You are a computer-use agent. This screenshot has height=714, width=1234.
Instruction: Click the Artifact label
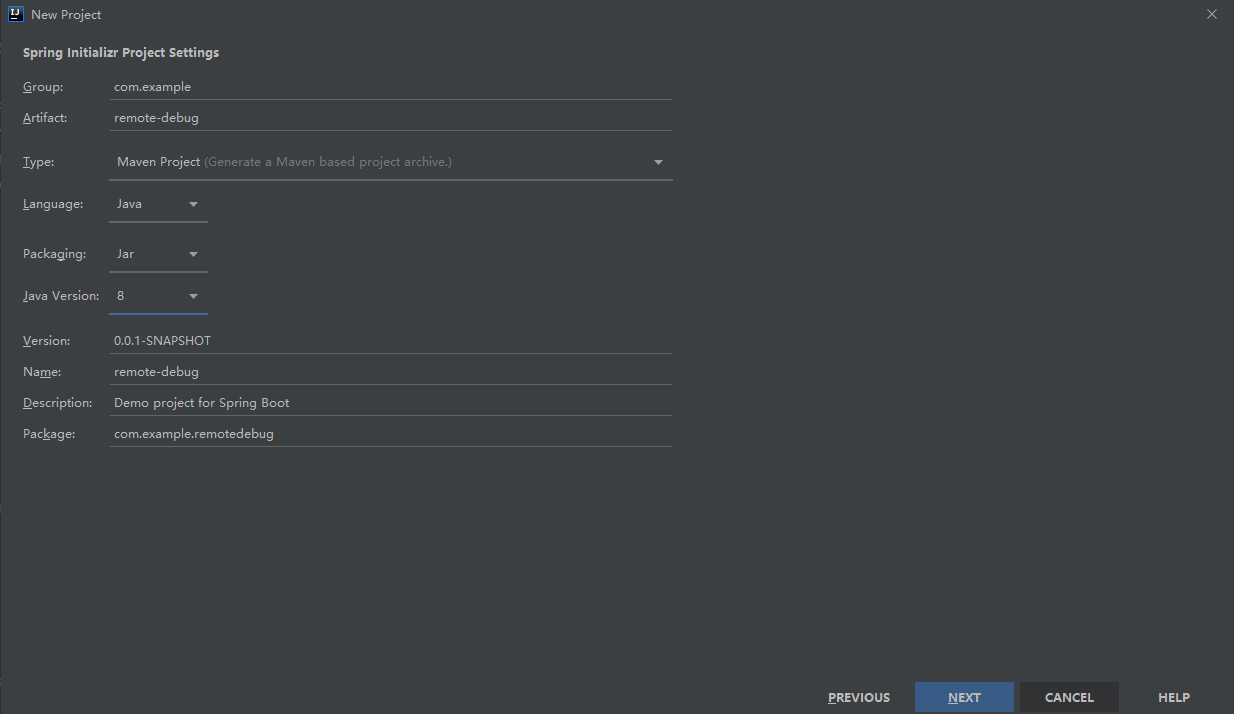tap(45, 118)
